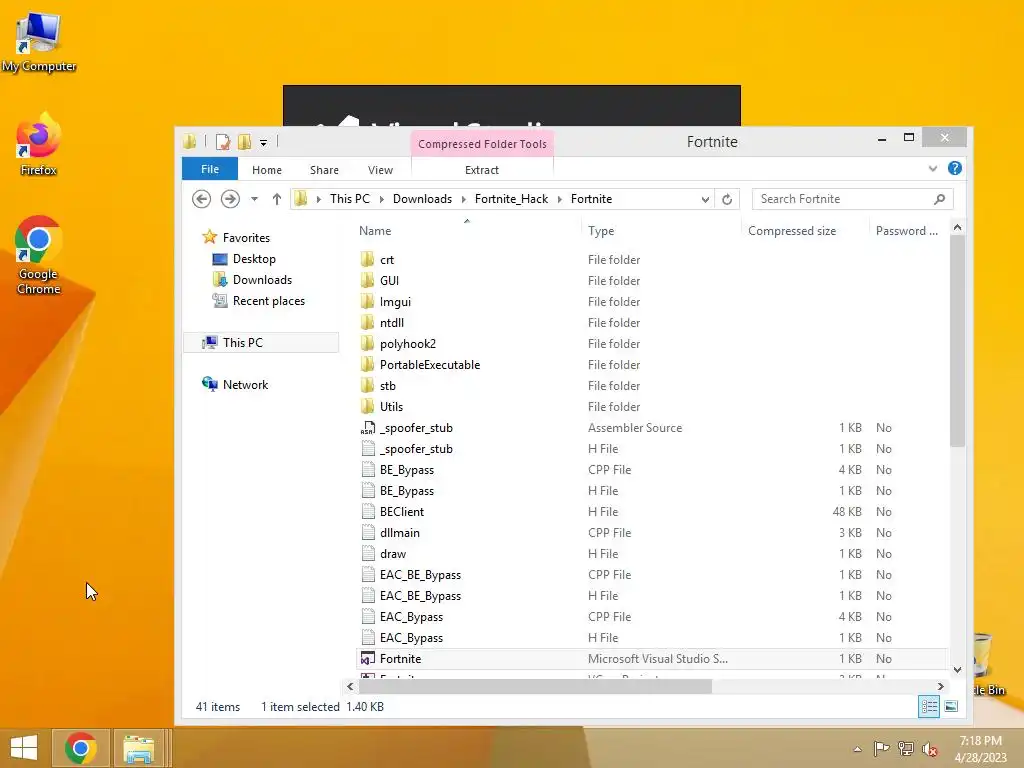Image resolution: width=1024 pixels, height=768 pixels.
Task: Show hidden tray icons arrow
Action: 857,749
